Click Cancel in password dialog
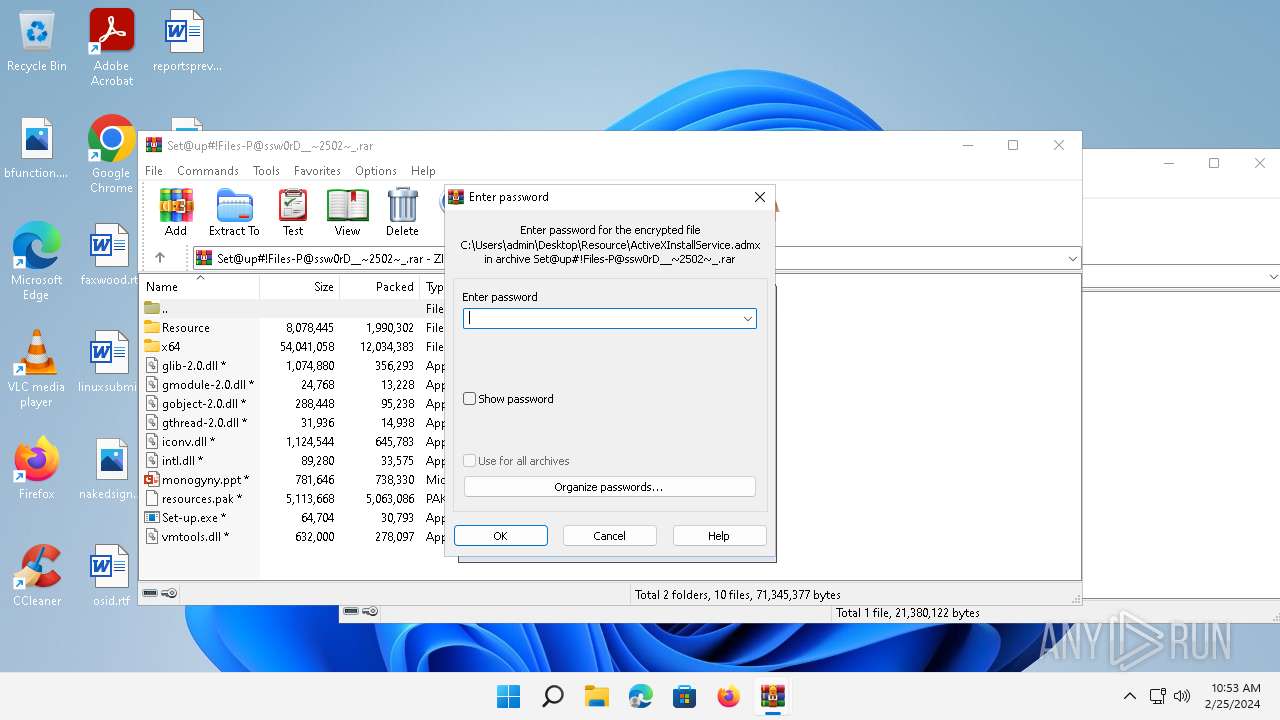 (x=609, y=536)
